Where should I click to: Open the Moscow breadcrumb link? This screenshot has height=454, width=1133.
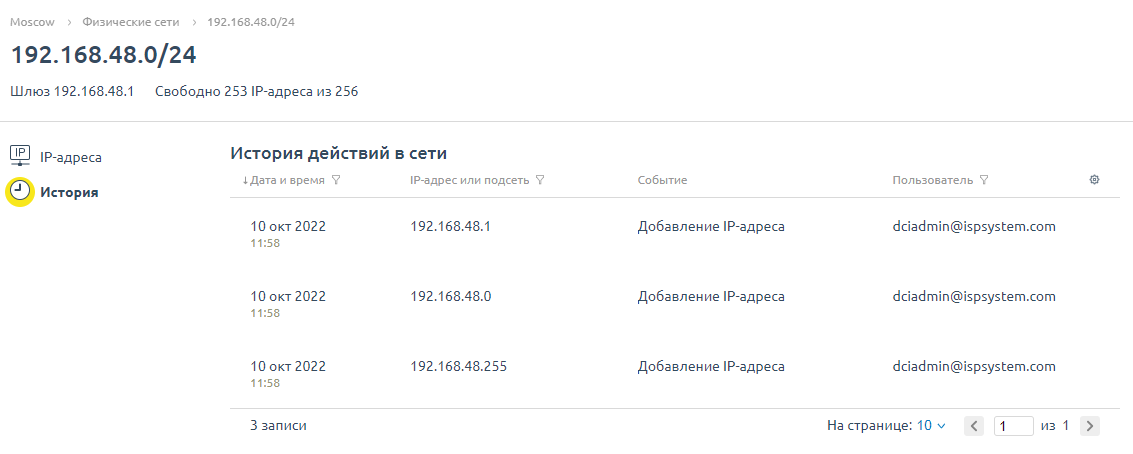tap(32, 22)
